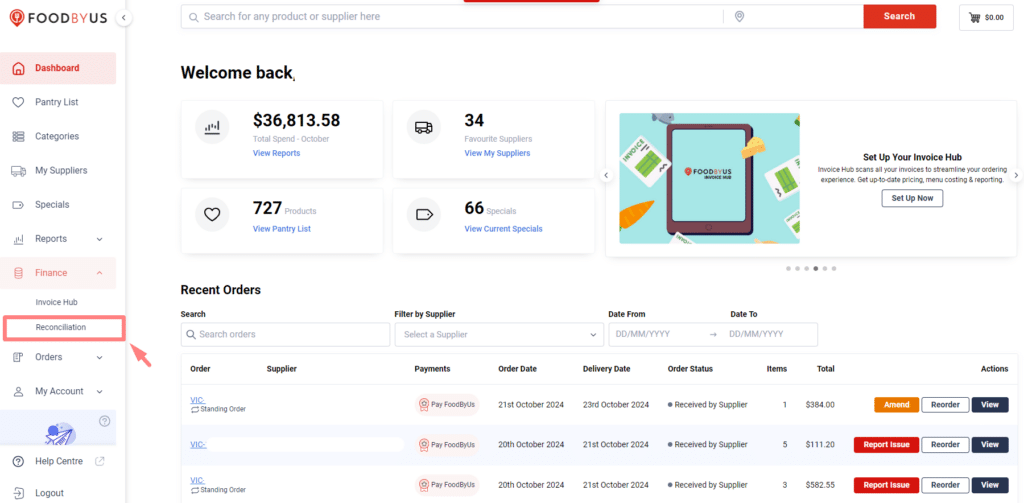This screenshot has width=1024, height=503.
Task: Click the $36,813.58 total spend figure
Action: [296, 120]
